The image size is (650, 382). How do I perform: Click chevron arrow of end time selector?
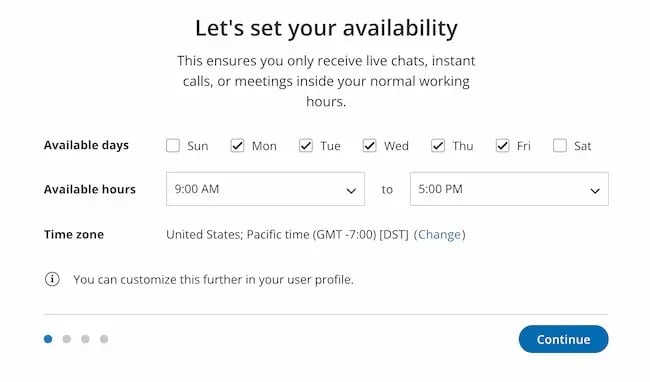pos(595,191)
